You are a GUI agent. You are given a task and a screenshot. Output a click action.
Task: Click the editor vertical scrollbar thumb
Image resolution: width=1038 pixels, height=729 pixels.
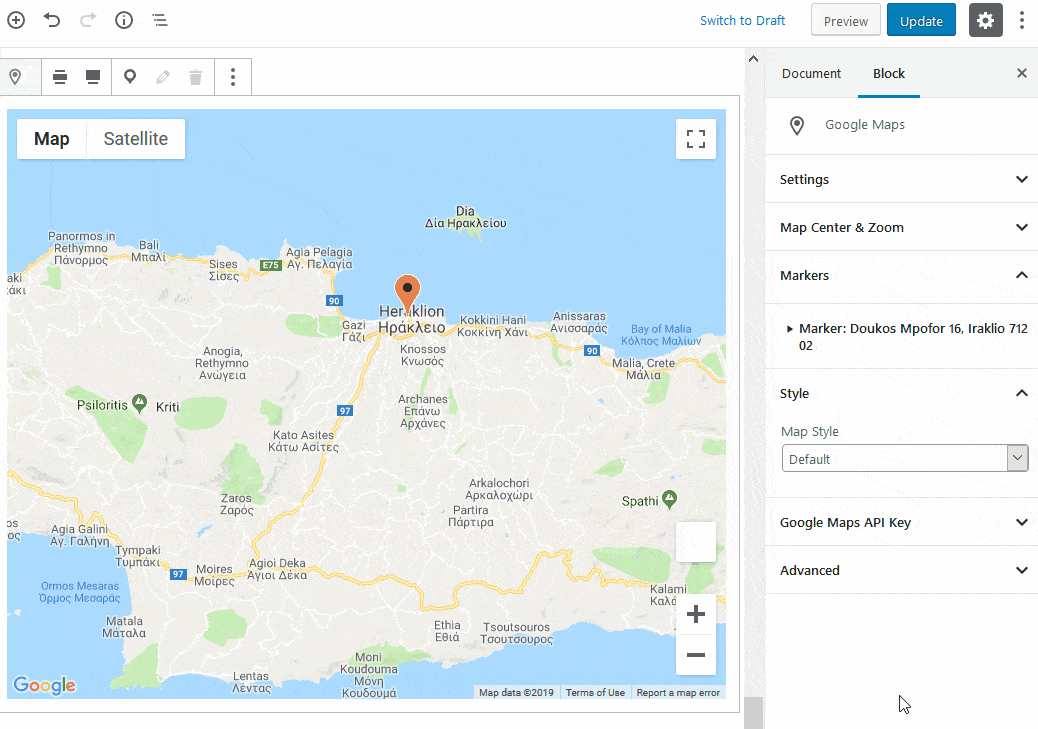(753, 712)
